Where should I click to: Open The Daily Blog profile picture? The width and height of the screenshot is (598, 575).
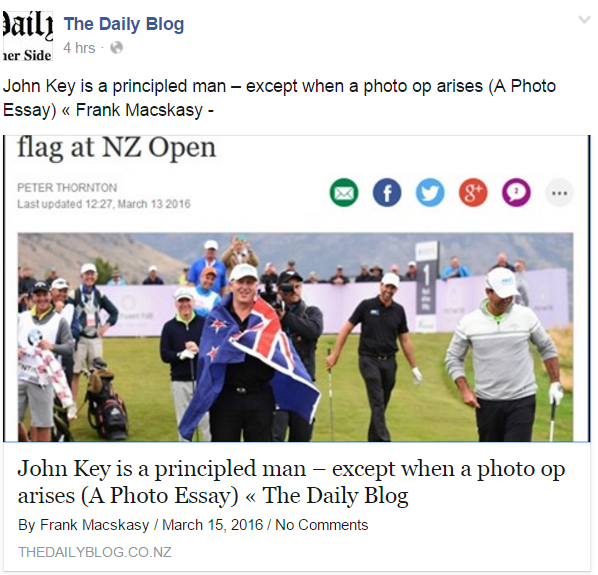[27, 36]
